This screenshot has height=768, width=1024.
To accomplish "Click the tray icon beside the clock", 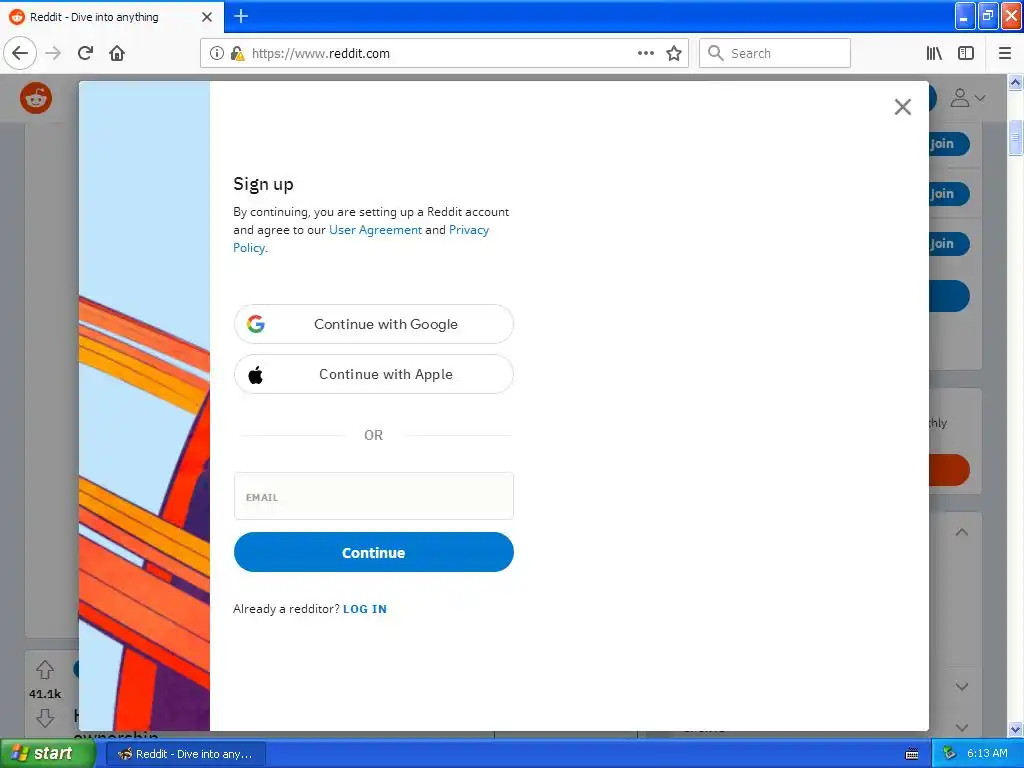I will pyautogui.click(x=949, y=754).
